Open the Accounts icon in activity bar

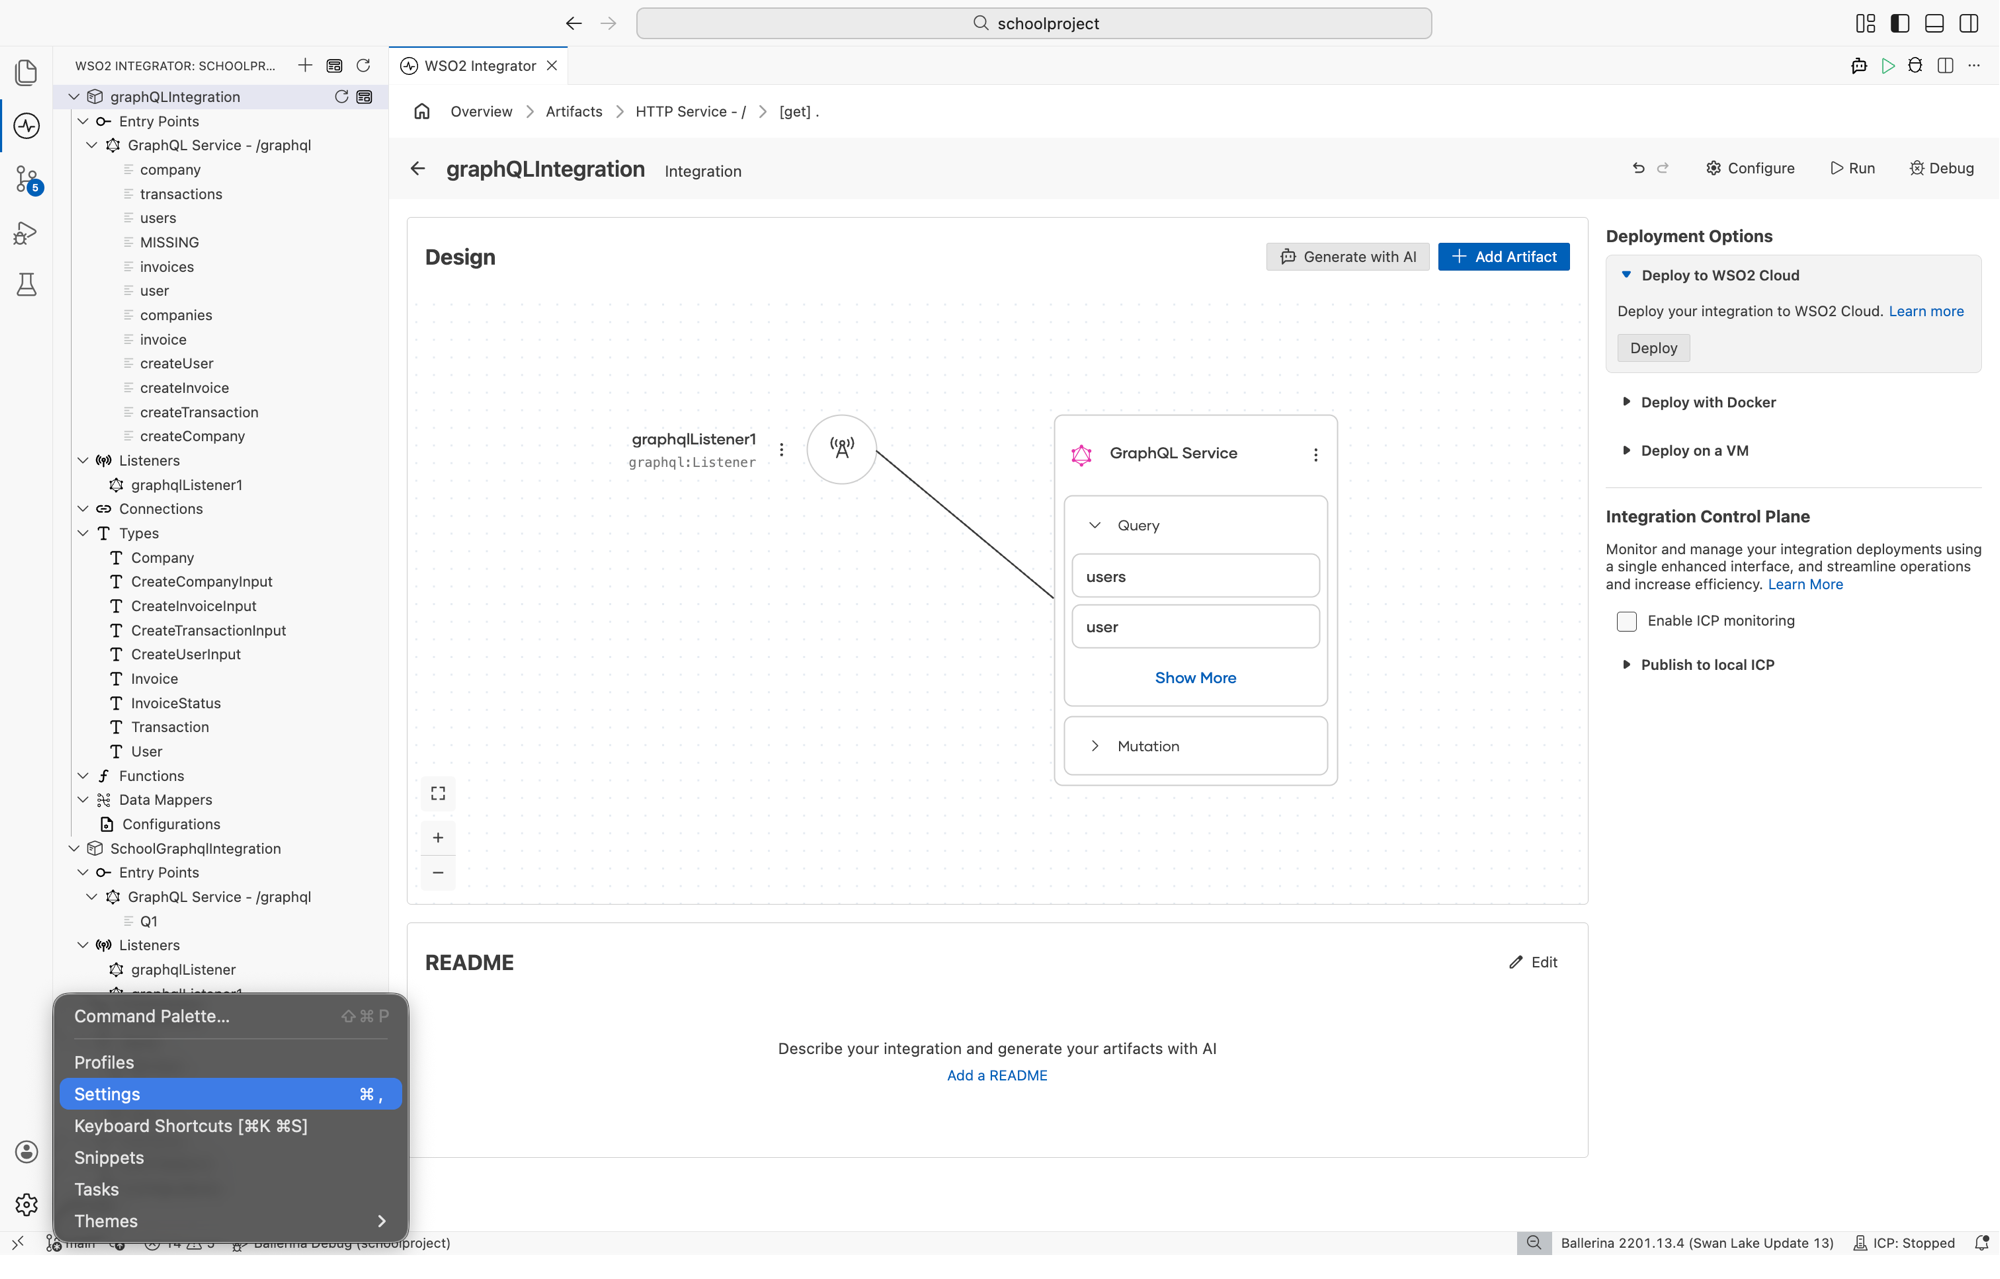27,1152
